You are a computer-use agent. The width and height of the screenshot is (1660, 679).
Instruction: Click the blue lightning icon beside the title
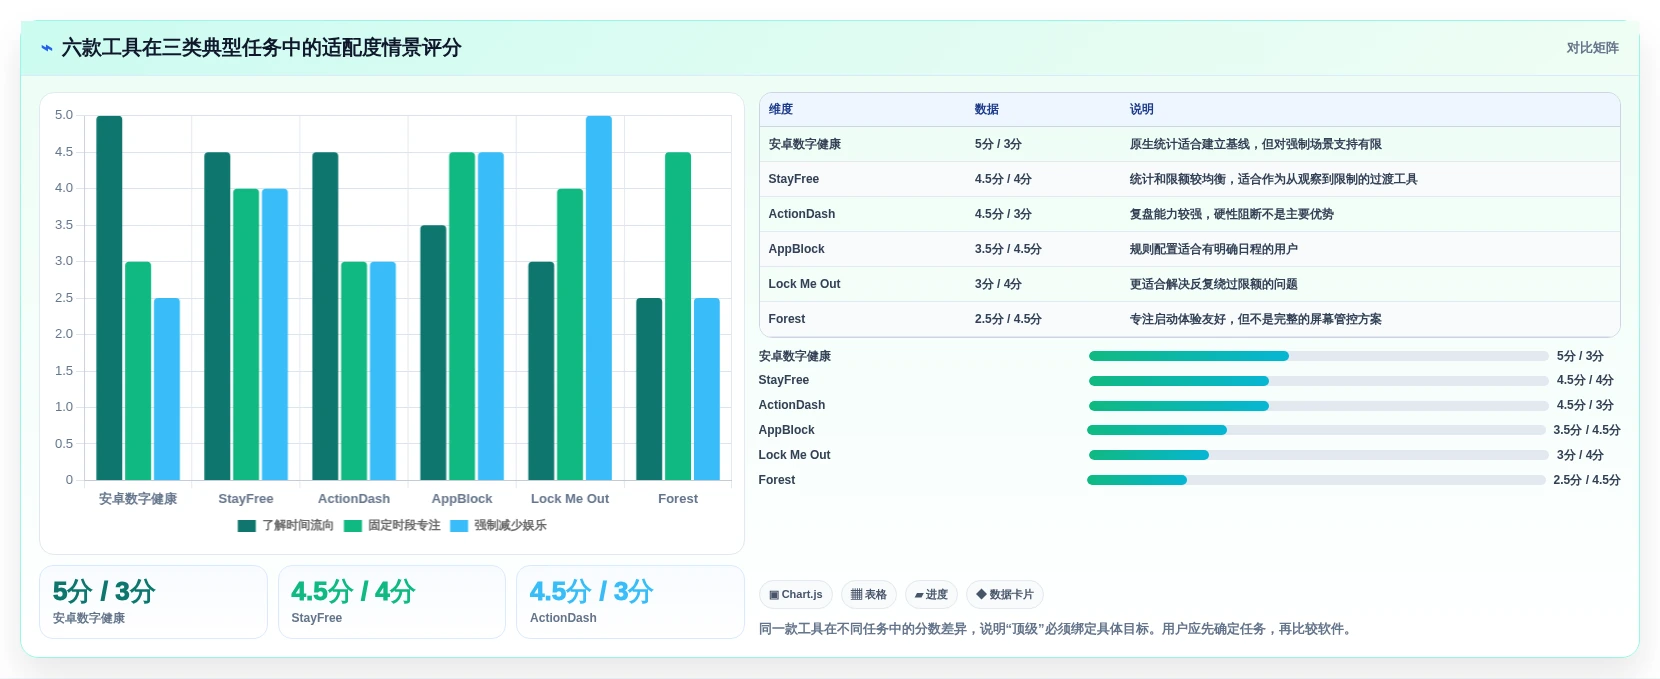point(46,48)
